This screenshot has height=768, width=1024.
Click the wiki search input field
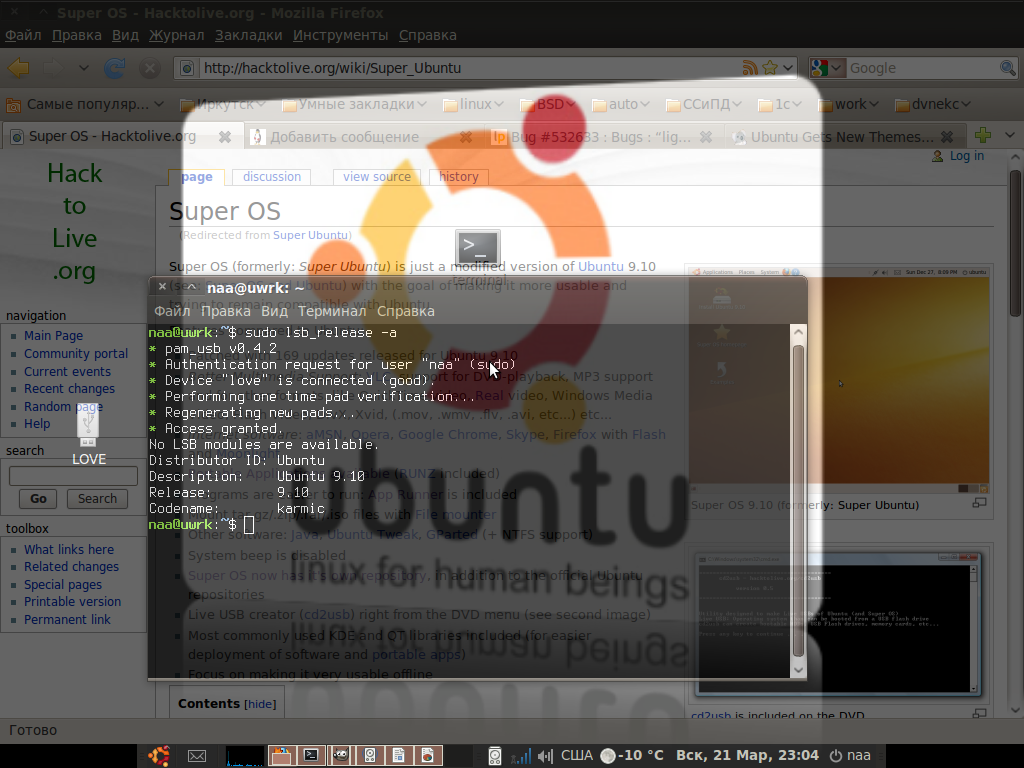click(73, 475)
